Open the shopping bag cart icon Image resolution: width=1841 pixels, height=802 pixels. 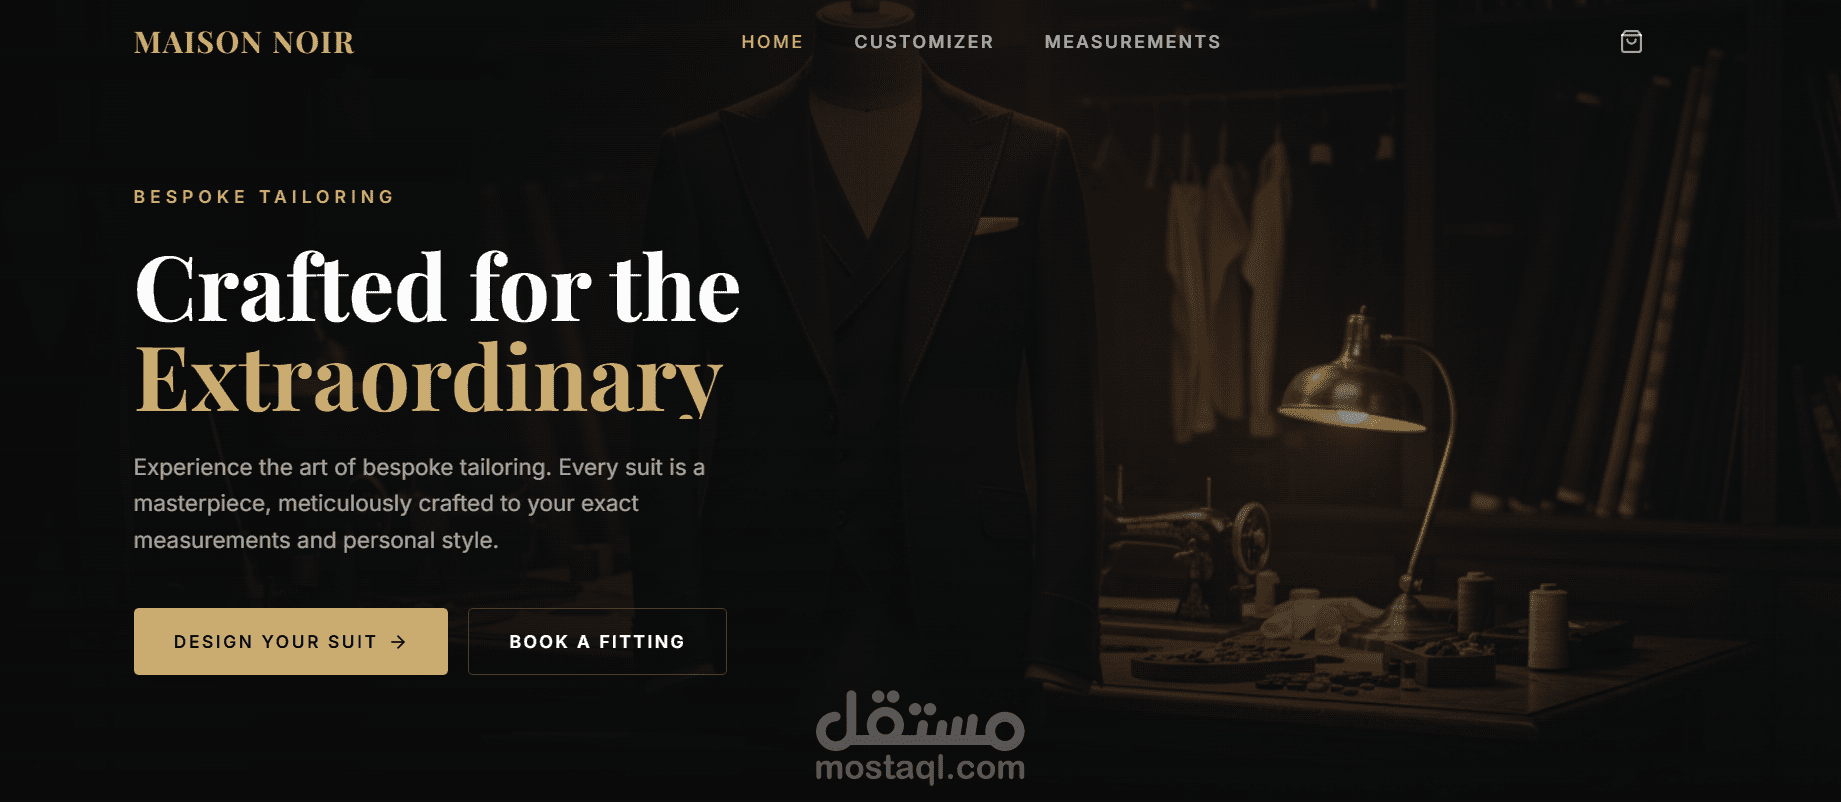(x=1631, y=42)
